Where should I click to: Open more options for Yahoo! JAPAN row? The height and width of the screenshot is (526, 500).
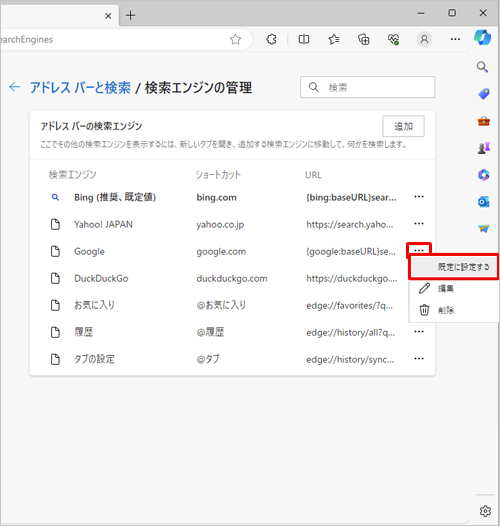click(x=419, y=224)
